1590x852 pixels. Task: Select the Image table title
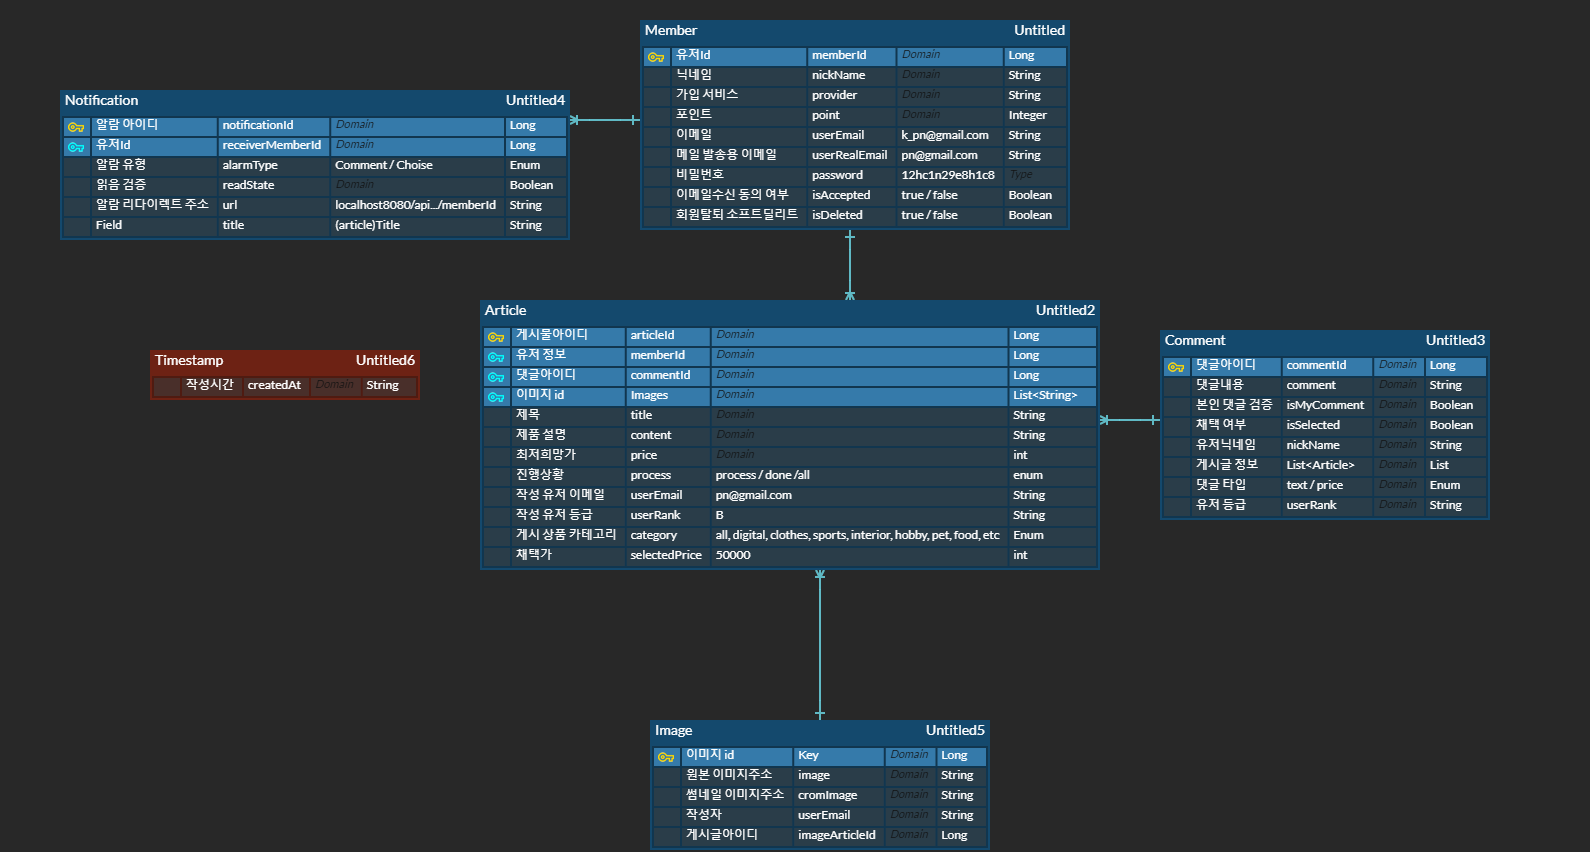click(674, 731)
